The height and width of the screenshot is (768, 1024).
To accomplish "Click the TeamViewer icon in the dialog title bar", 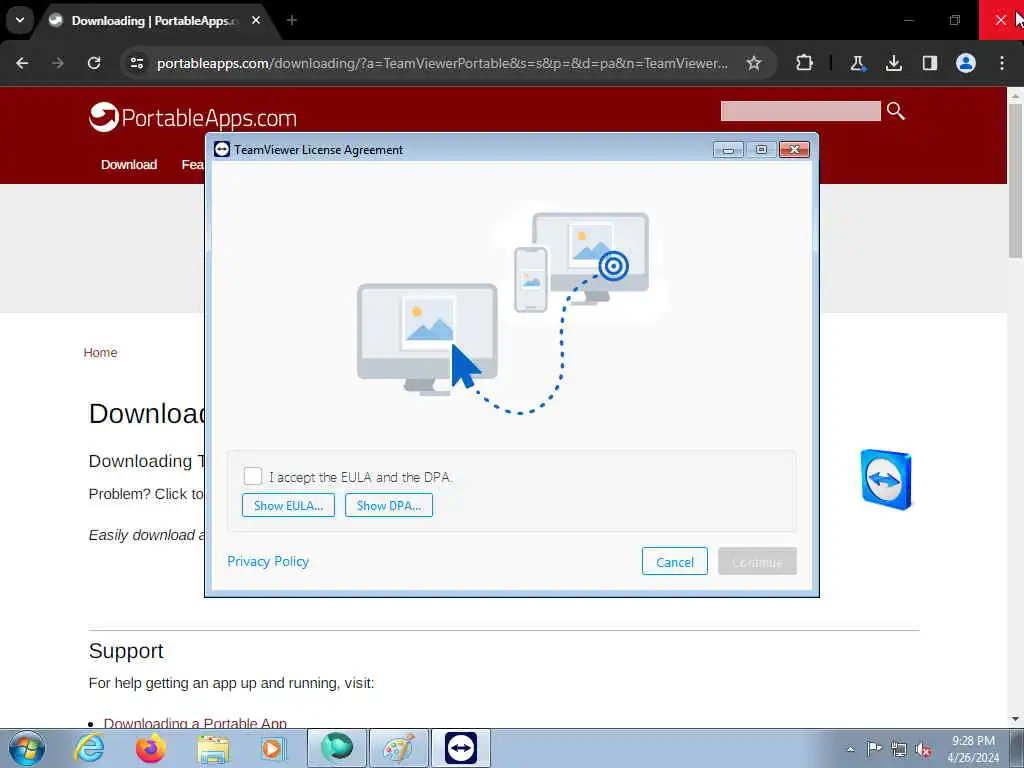I will (222, 150).
